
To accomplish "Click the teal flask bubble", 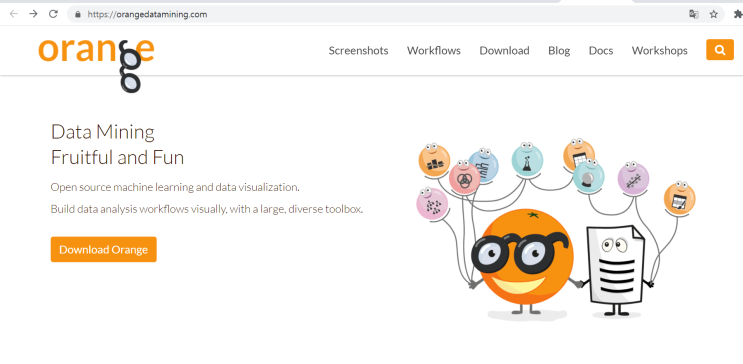I will tap(527, 160).
